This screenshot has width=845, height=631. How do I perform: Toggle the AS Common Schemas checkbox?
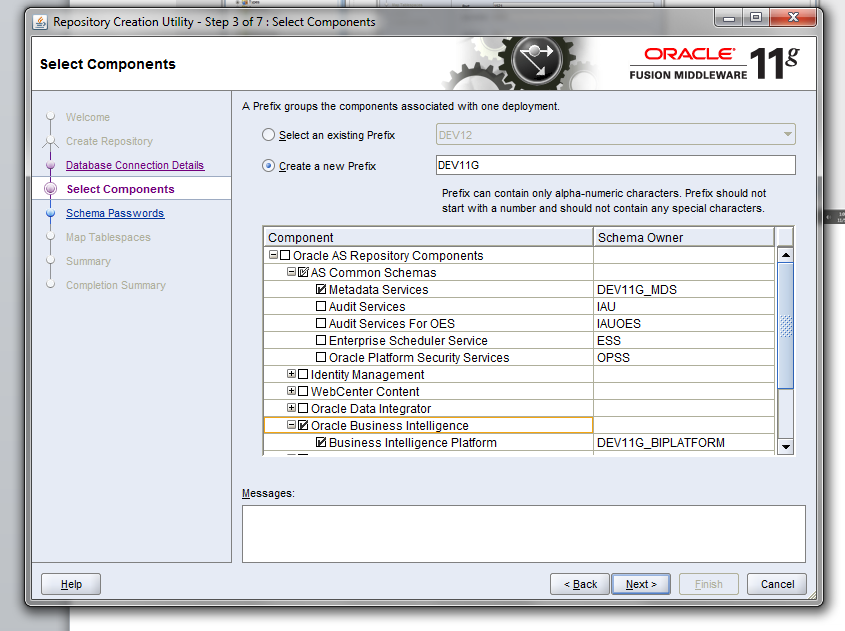(303, 272)
